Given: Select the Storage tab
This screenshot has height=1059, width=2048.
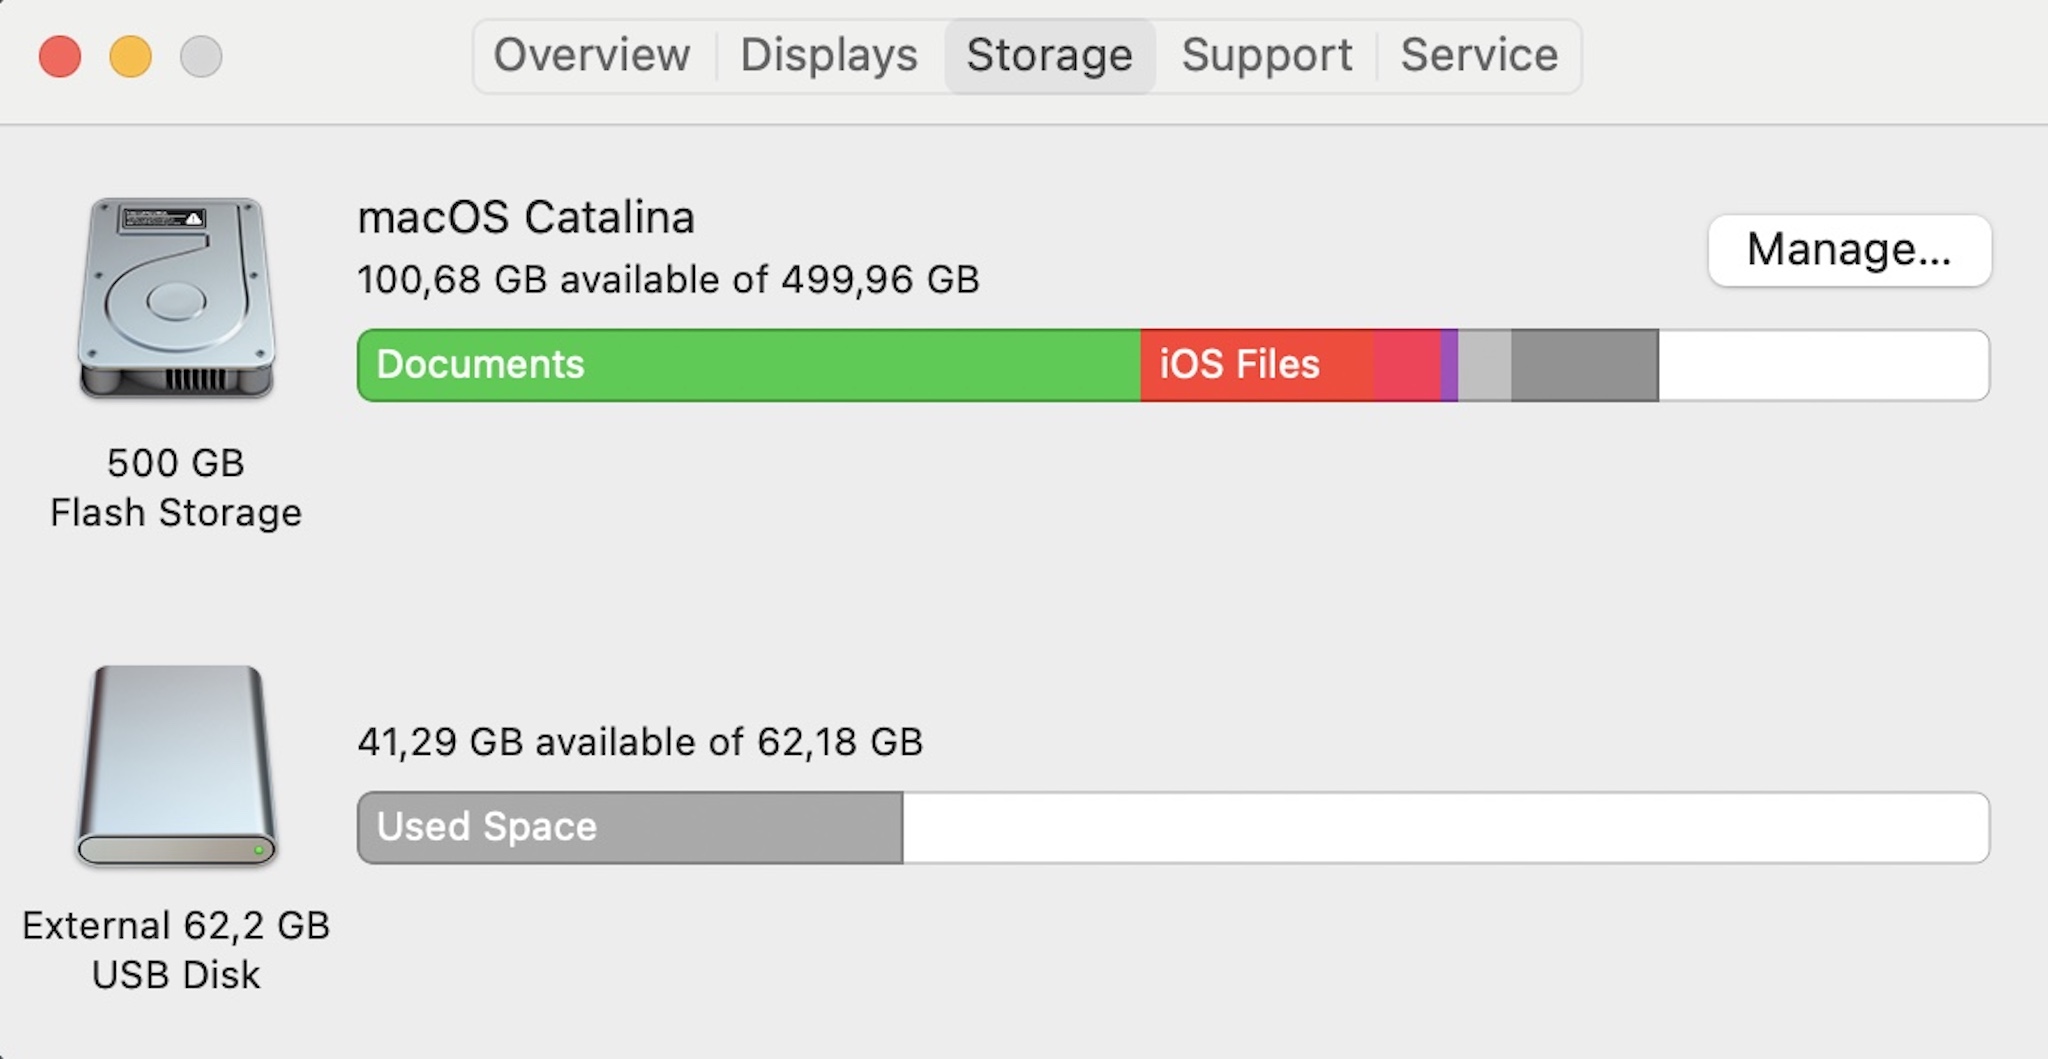Looking at the screenshot, I should point(1049,55).
